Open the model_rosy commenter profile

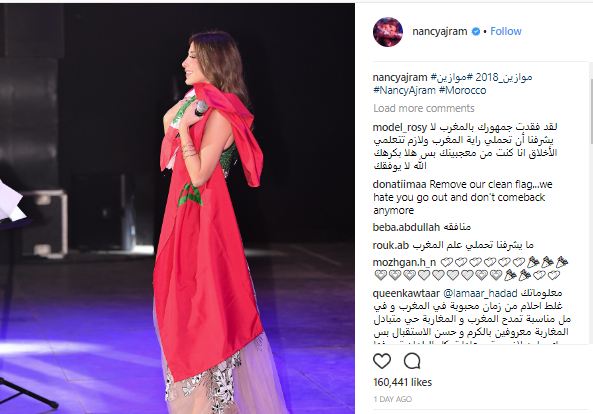400,127
